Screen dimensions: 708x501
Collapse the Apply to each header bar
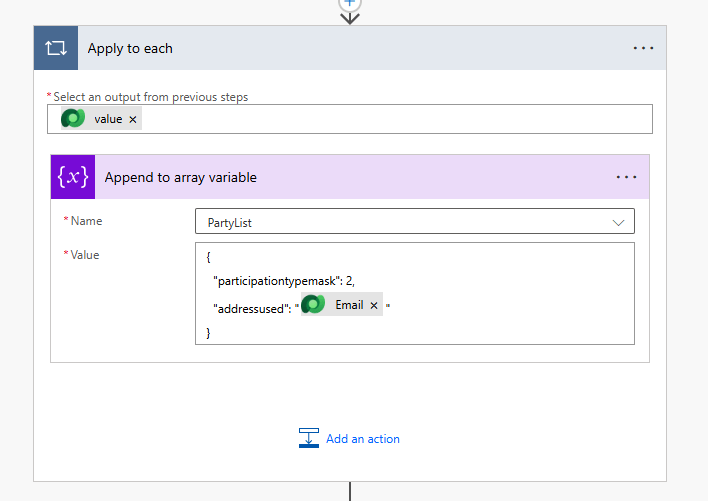[x=350, y=49]
